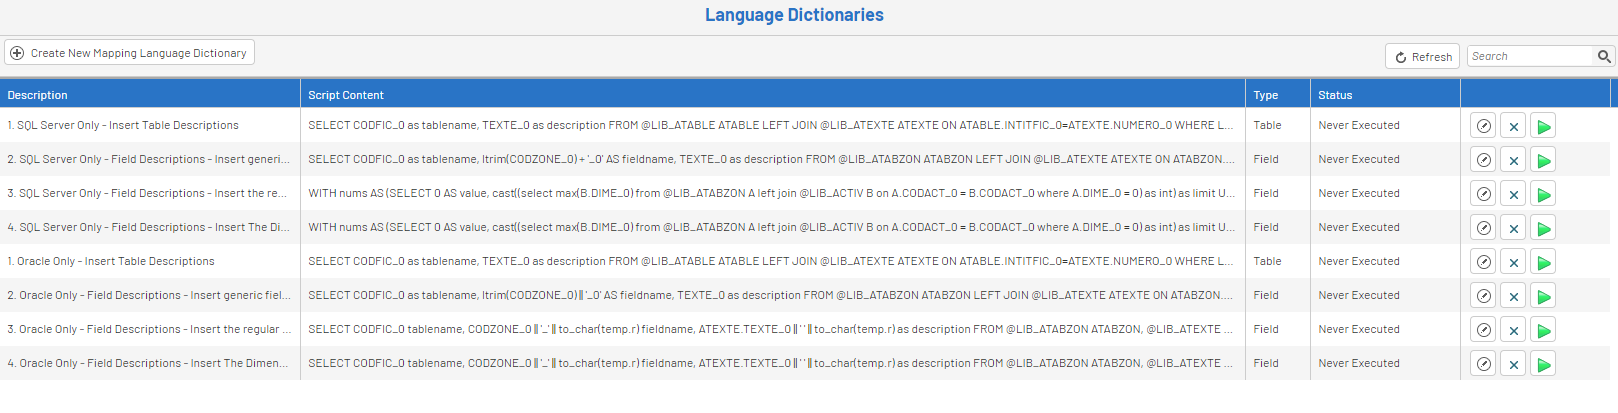This screenshot has height=413, width=1618.
Task: Sort by the Status column header
Action: tap(1335, 95)
